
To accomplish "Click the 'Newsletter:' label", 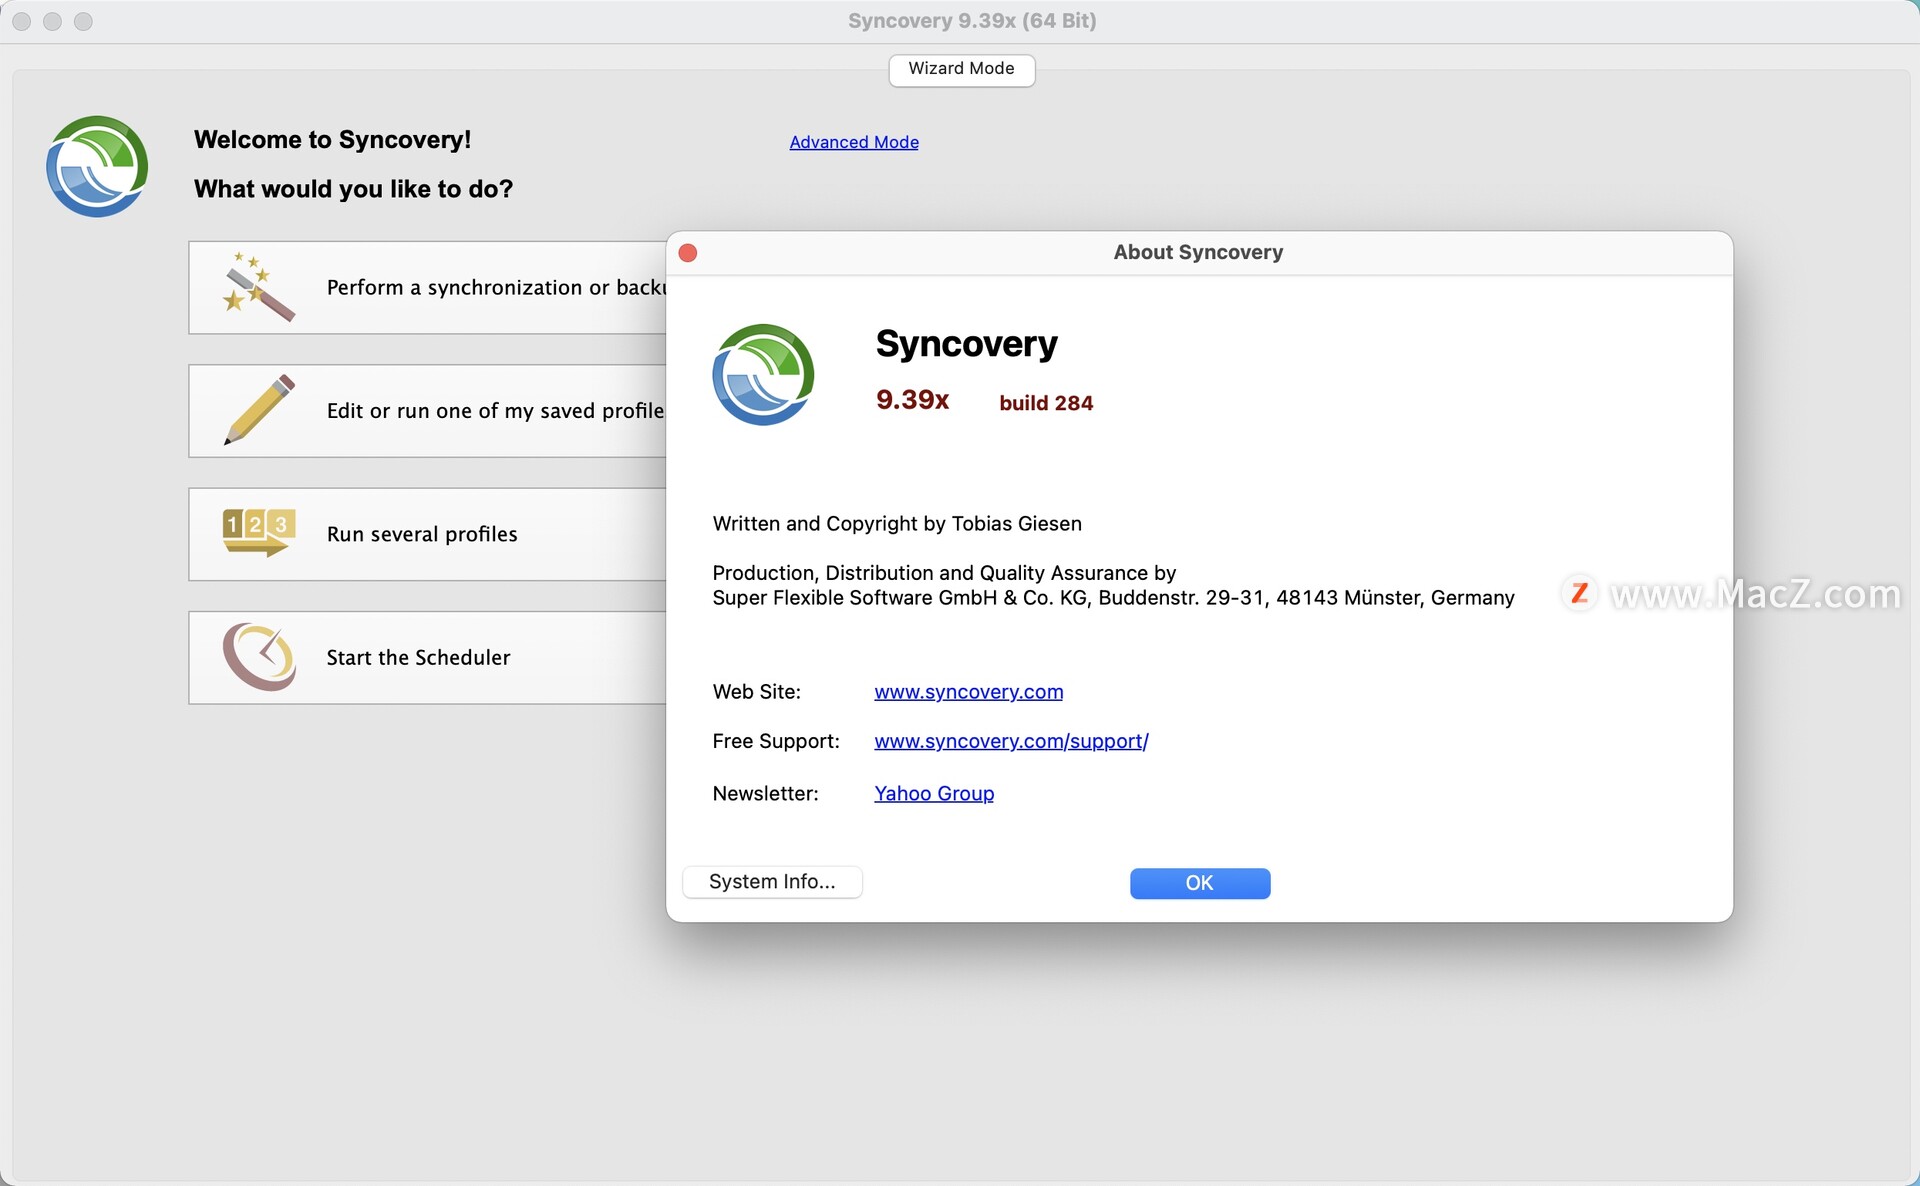I will tap(765, 794).
